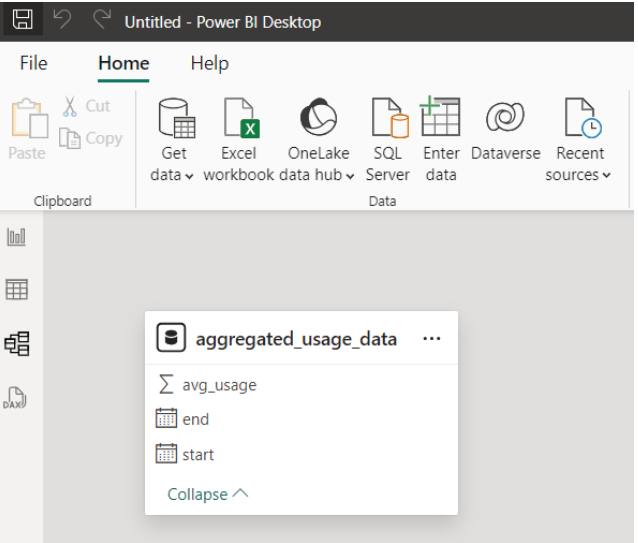Select the aggregated_usage_data table title
This screenshot has height=543, width=638.
296,339
